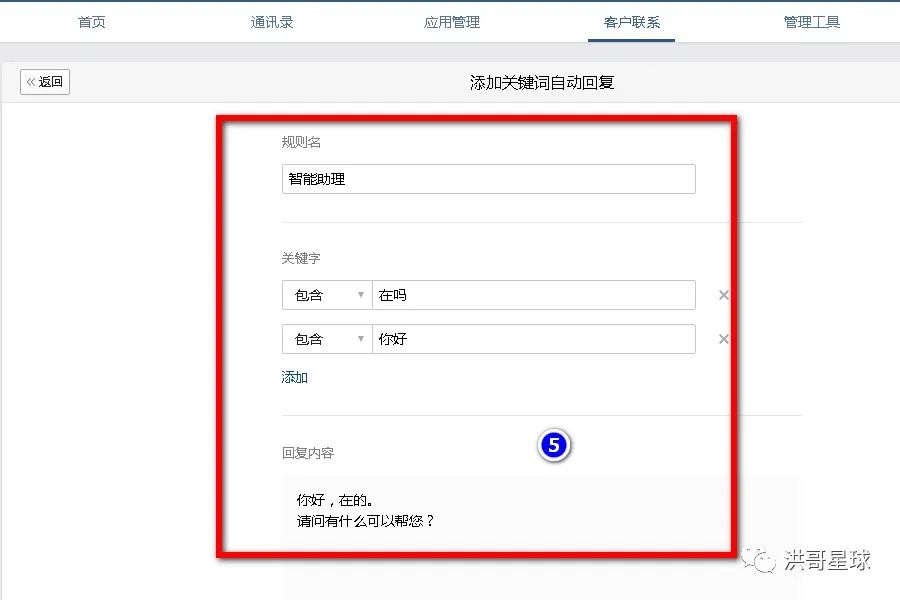Screen dimensions: 900x600
Task: Open the 应用管理 tab
Action: [x=452, y=22]
